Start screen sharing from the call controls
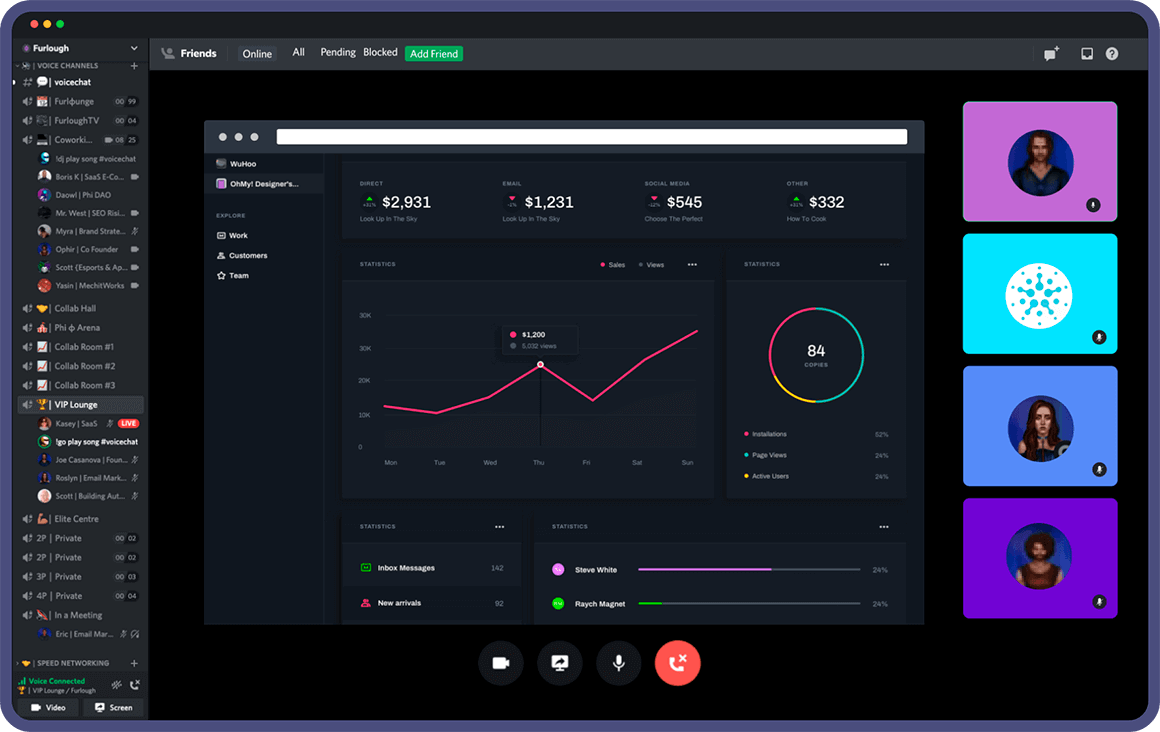The image size is (1160, 732). pyautogui.click(x=560, y=663)
